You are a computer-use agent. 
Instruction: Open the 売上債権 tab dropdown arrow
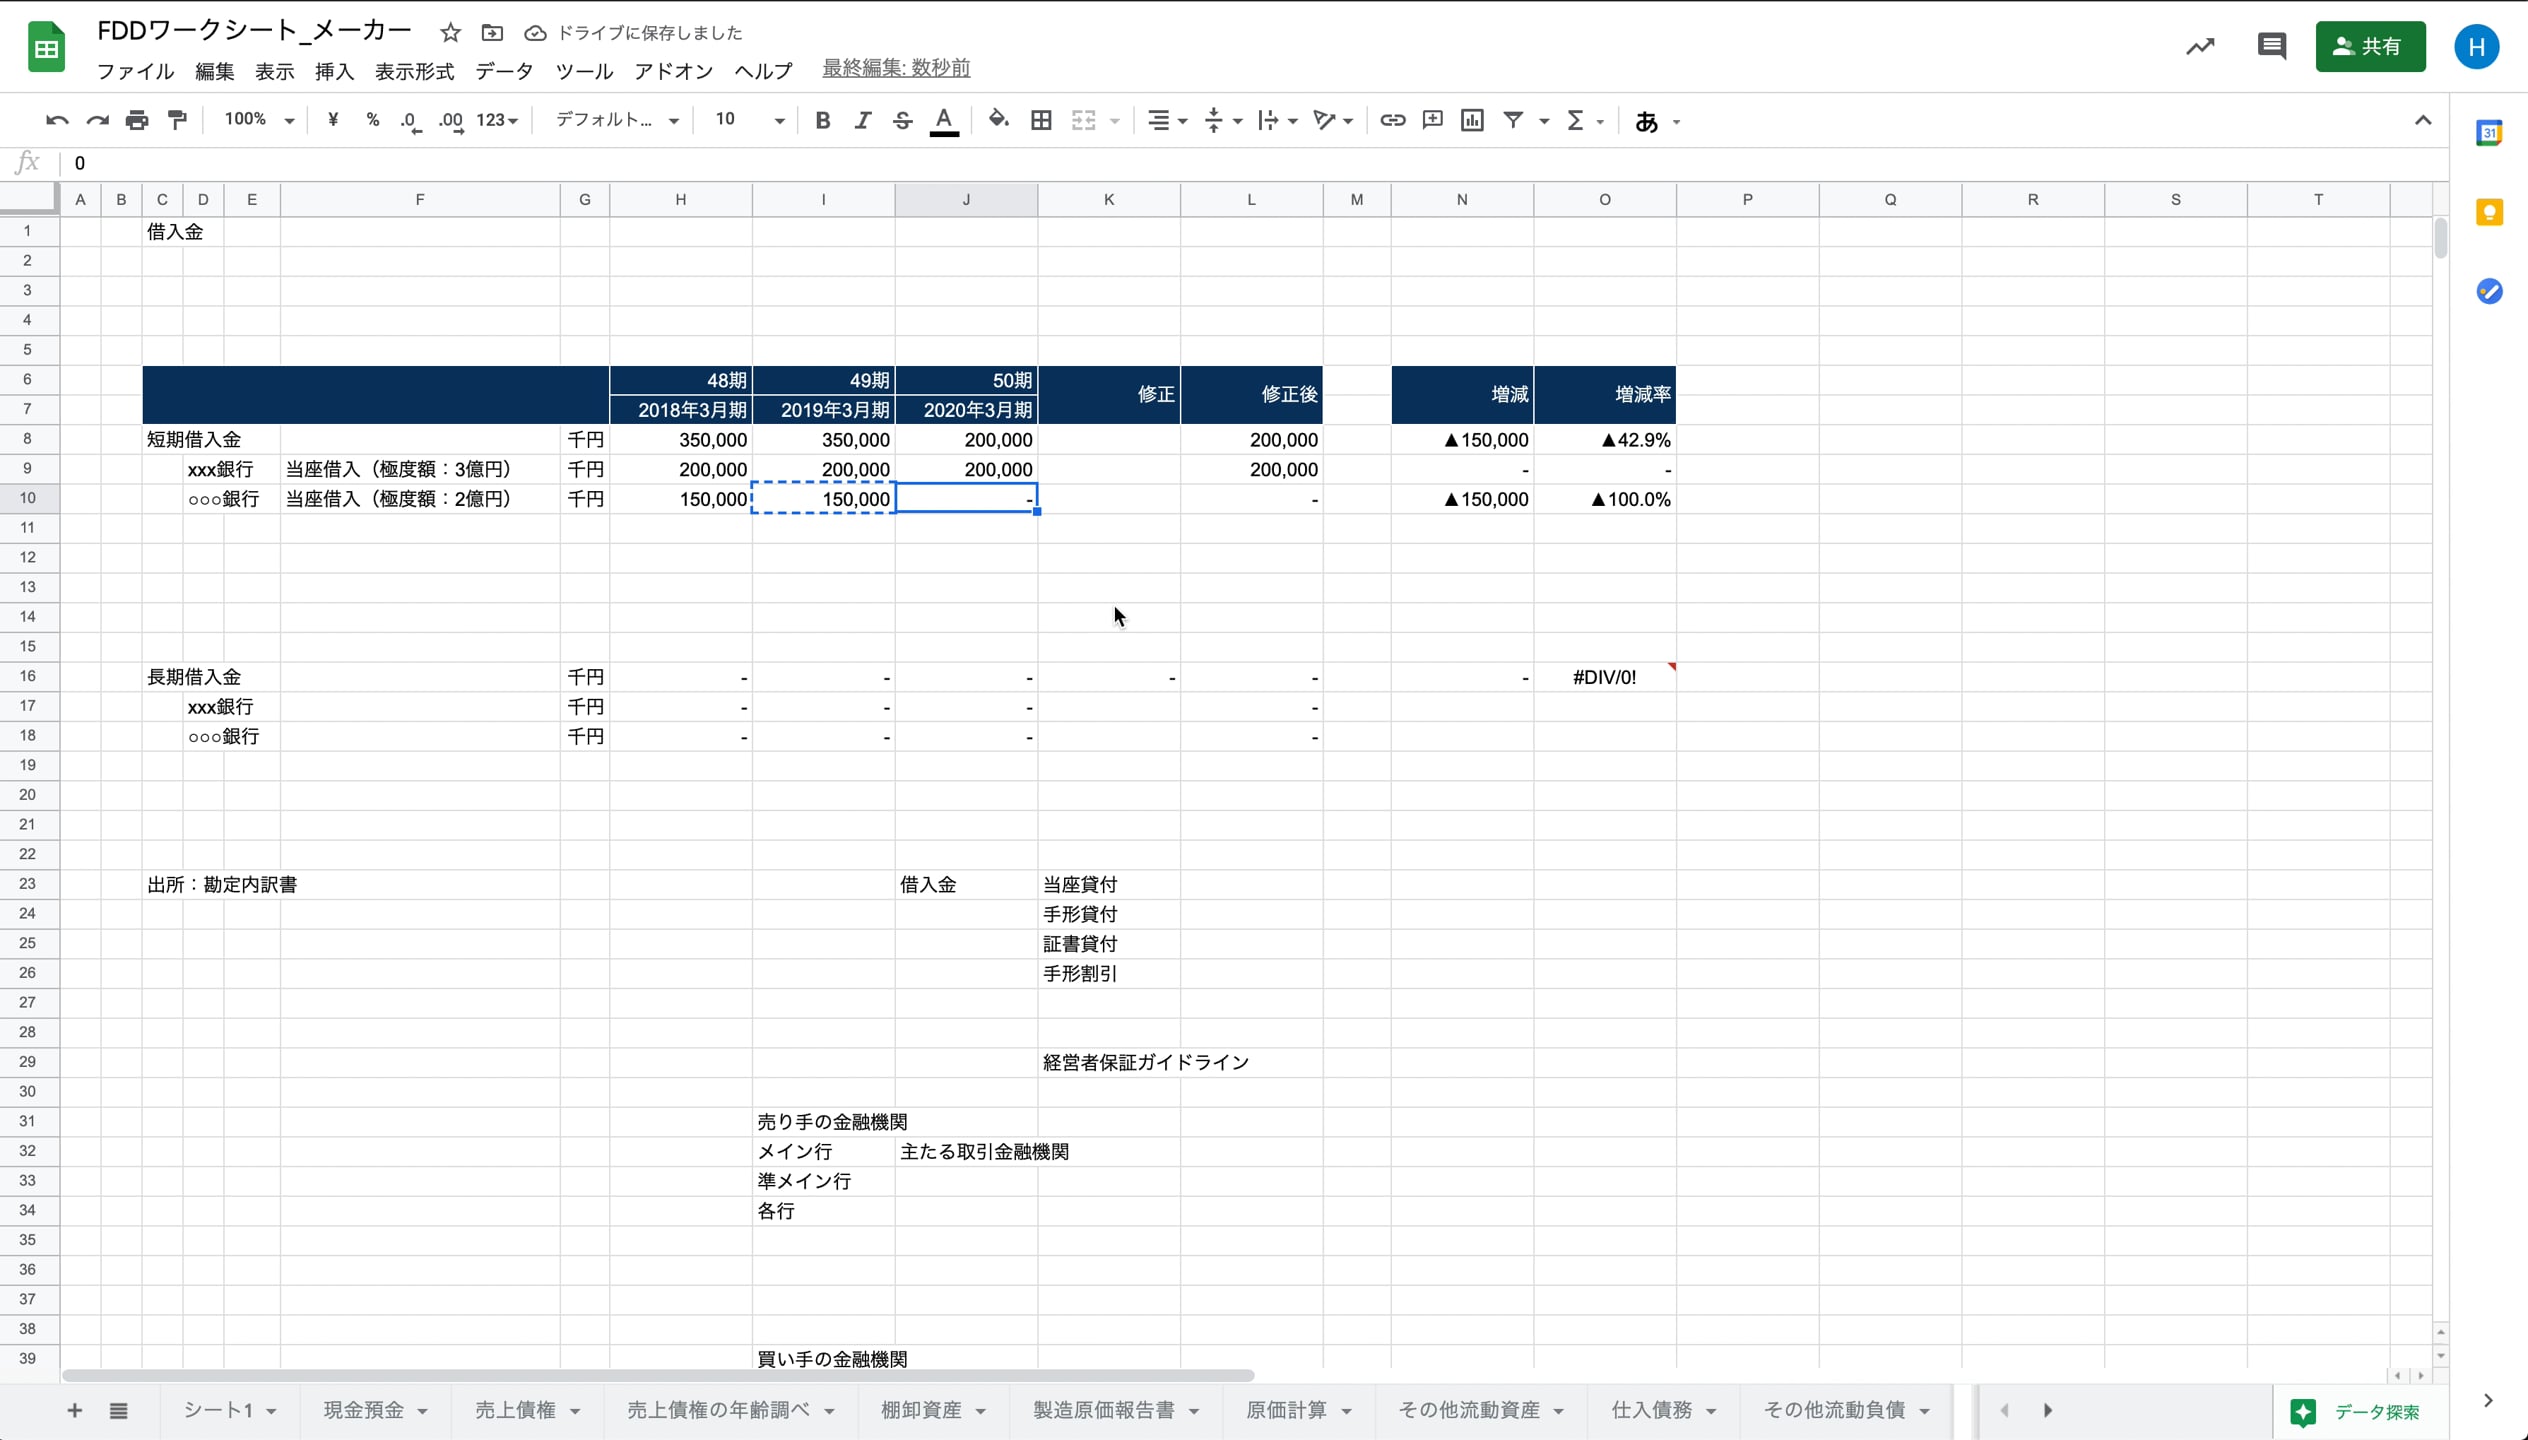(x=576, y=1411)
